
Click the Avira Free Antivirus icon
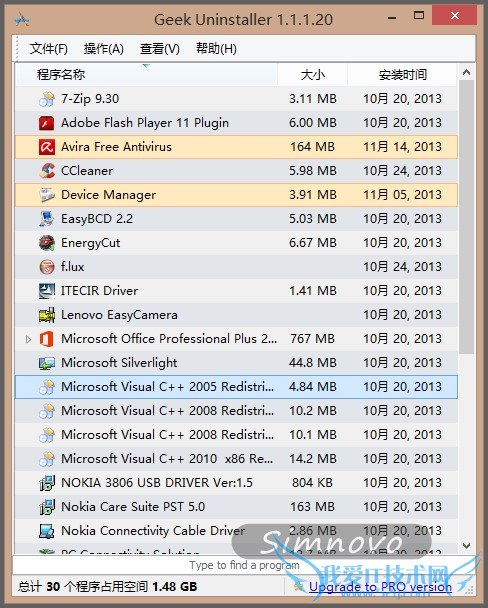47,147
